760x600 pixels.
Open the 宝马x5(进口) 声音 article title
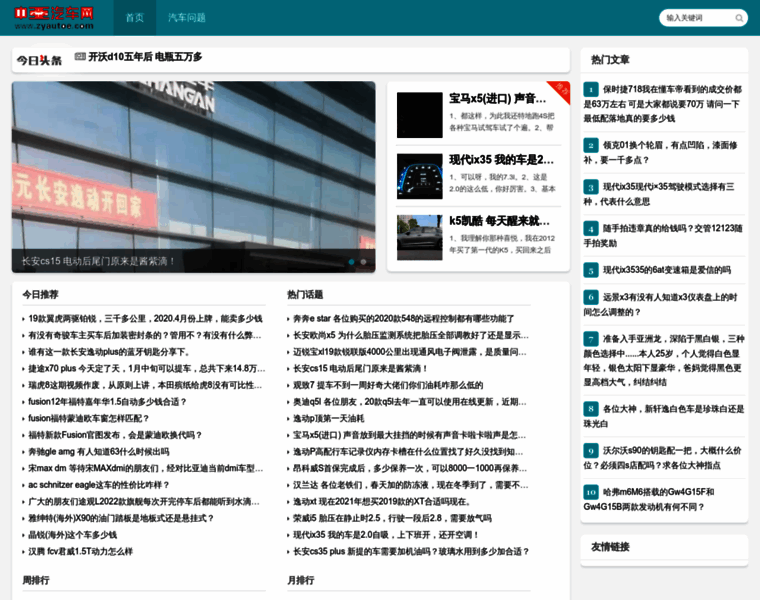pyautogui.click(x=497, y=98)
